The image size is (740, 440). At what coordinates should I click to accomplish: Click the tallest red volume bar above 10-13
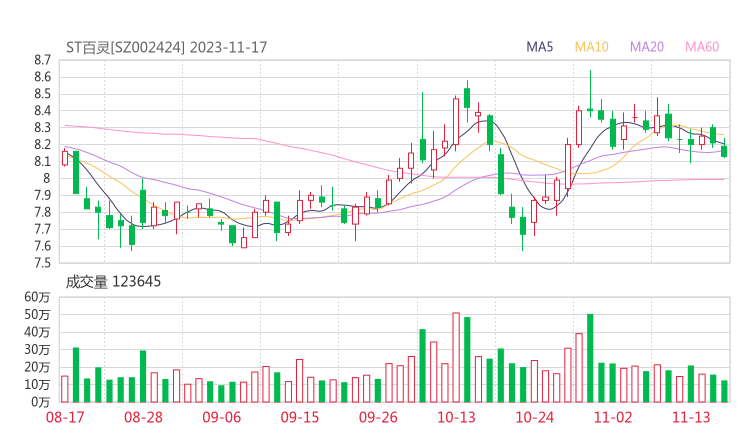(456, 357)
